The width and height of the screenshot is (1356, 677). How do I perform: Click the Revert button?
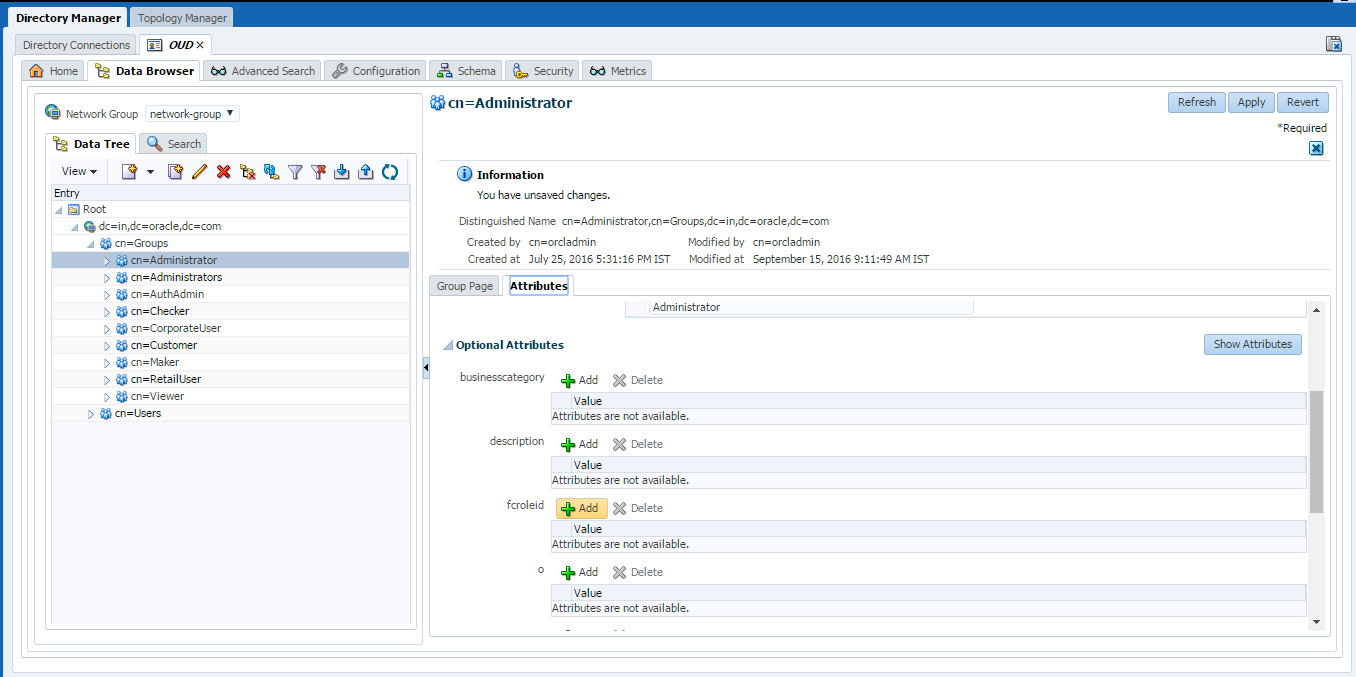point(1303,102)
